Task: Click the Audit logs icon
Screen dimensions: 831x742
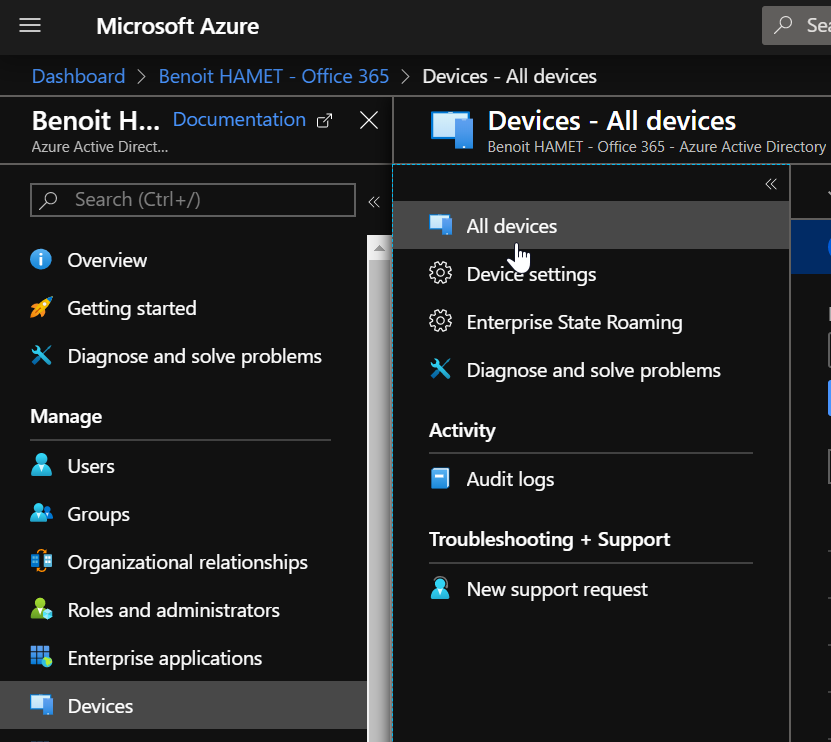Action: pos(440,479)
